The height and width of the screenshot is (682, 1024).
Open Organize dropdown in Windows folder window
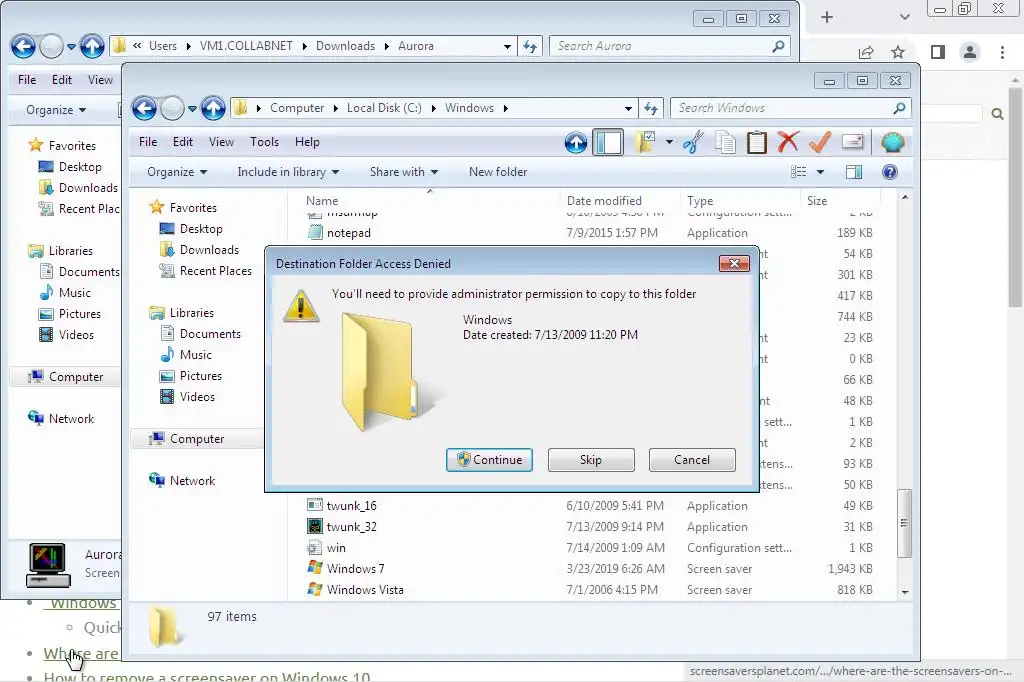[177, 172]
